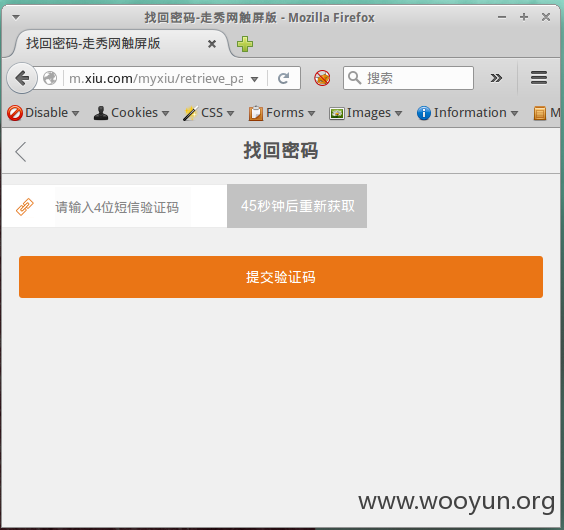Focus the 请输入4位短信验证码 input field
The image size is (564, 530).
(x=123, y=206)
